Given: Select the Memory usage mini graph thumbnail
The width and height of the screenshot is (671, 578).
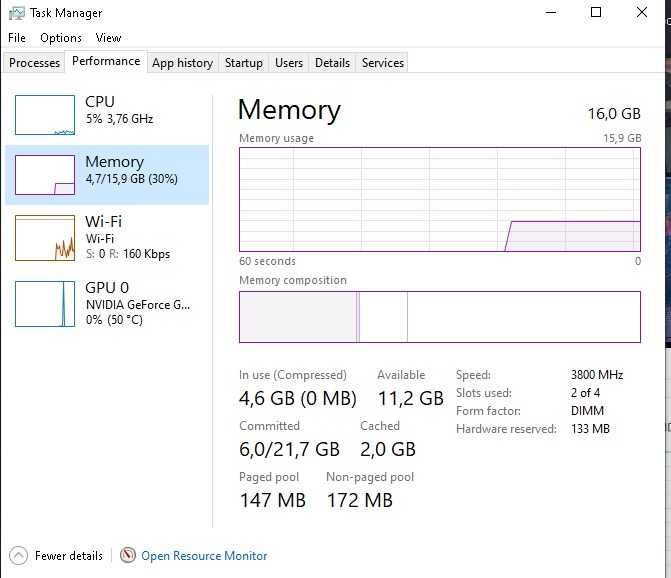Looking at the screenshot, I should coord(45,175).
